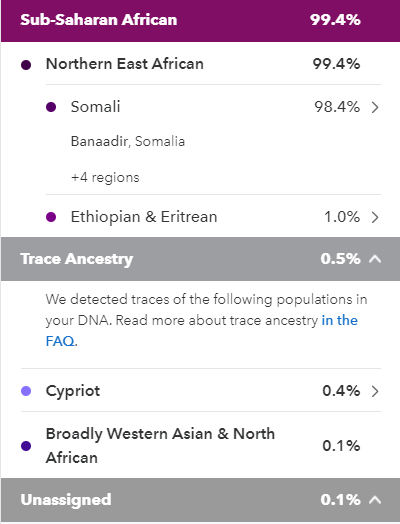This screenshot has width=400, height=524.
Task: Collapse the Trace Ancestry section arrow
Action: [375, 259]
